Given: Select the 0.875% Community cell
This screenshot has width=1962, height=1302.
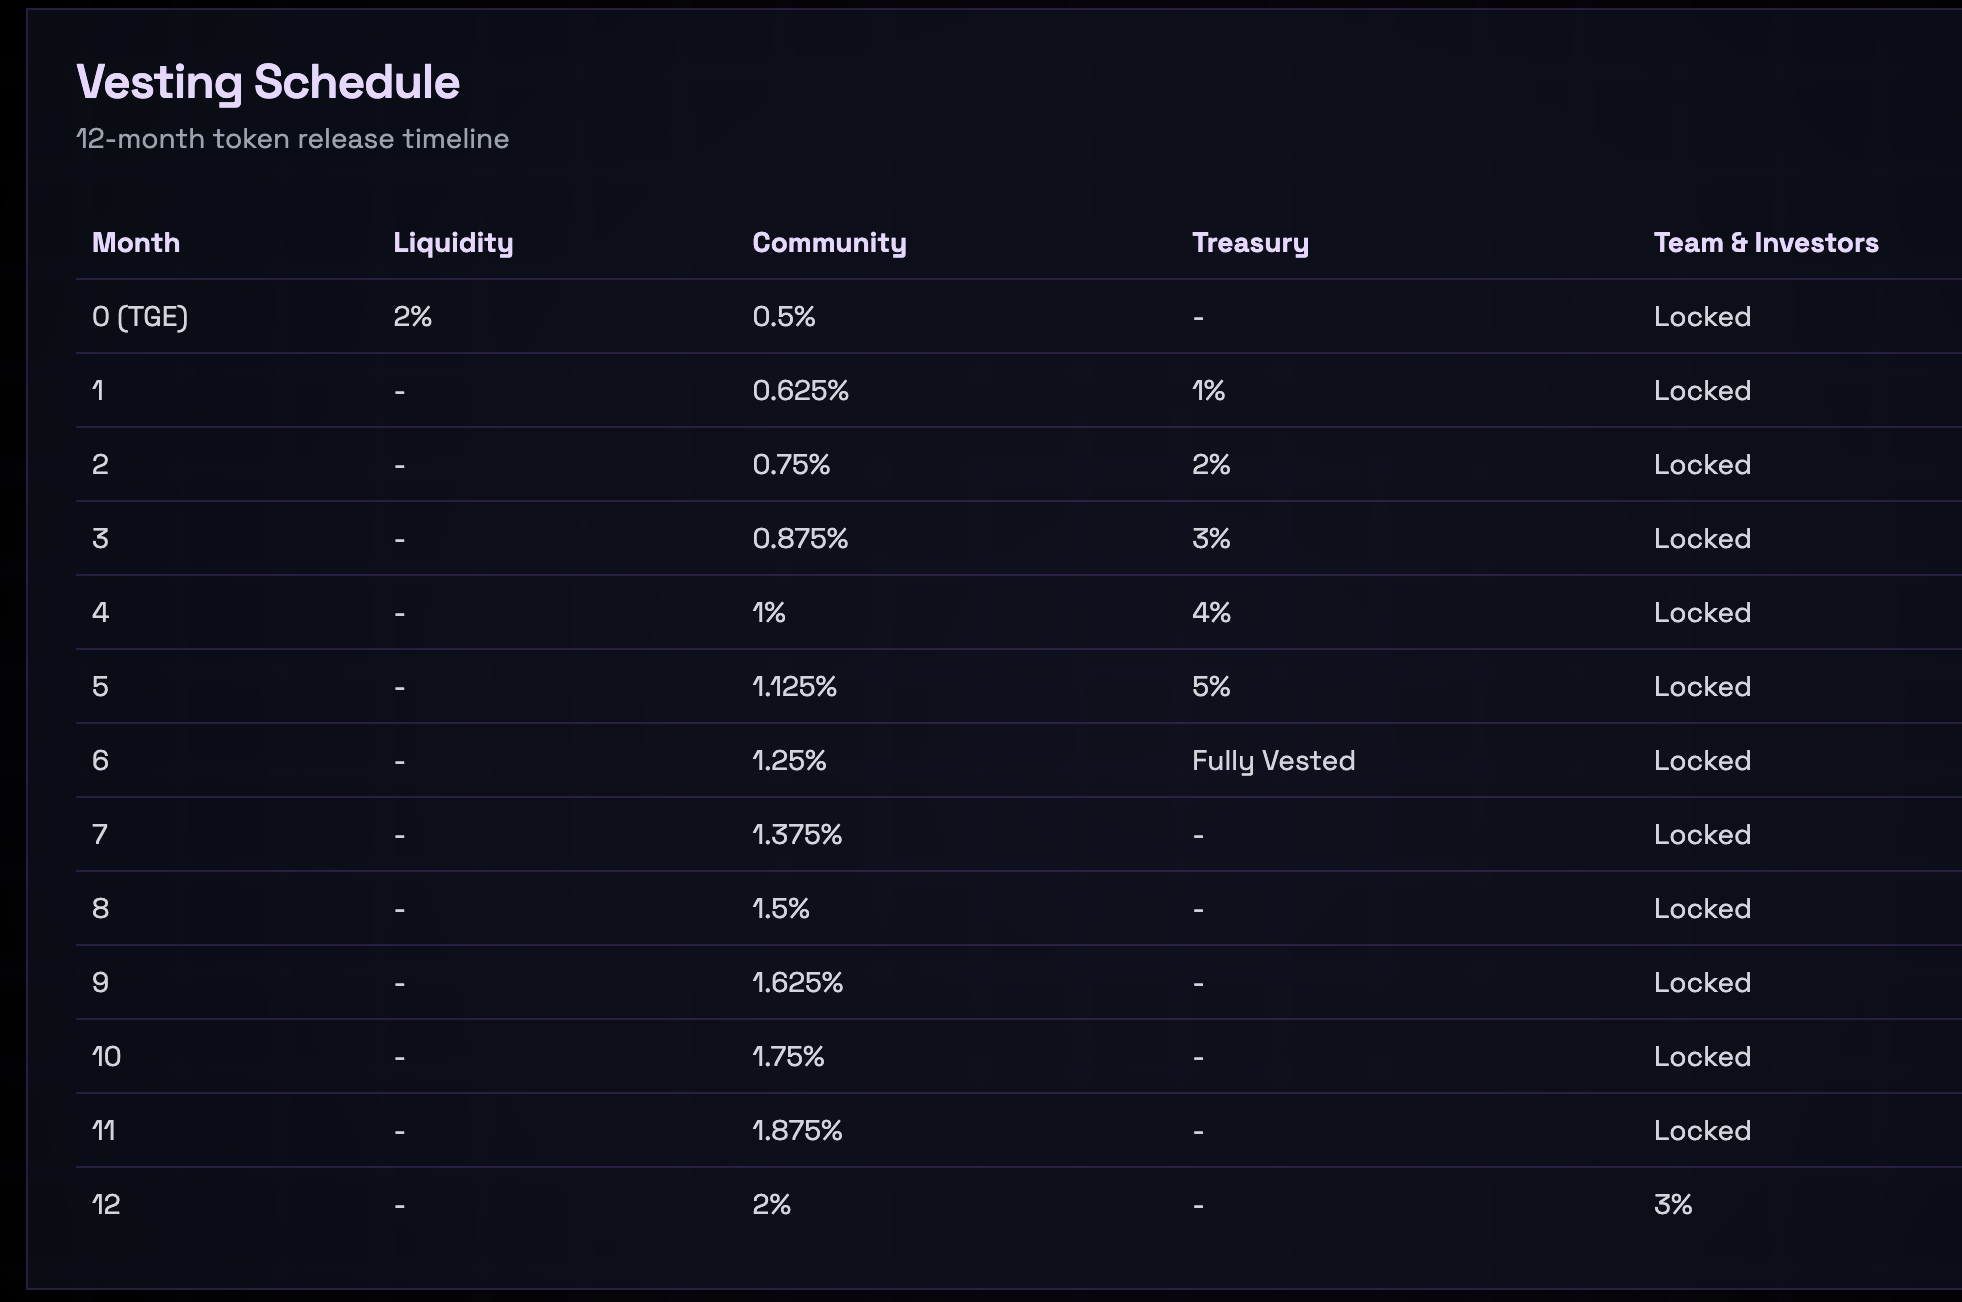Looking at the screenshot, I should [x=800, y=539].
